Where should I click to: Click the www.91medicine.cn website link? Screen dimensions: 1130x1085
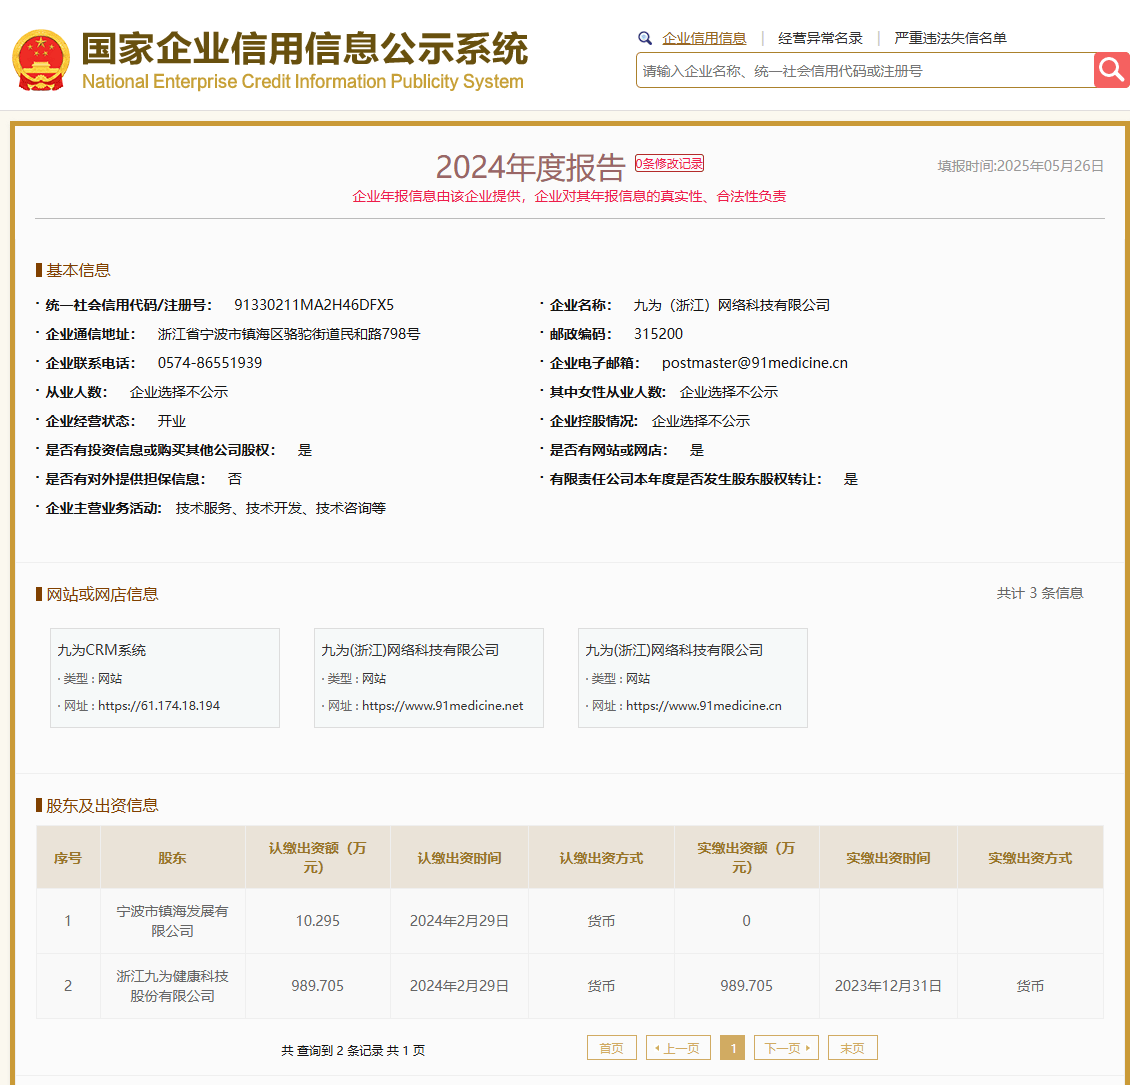[x=704, y=705]
